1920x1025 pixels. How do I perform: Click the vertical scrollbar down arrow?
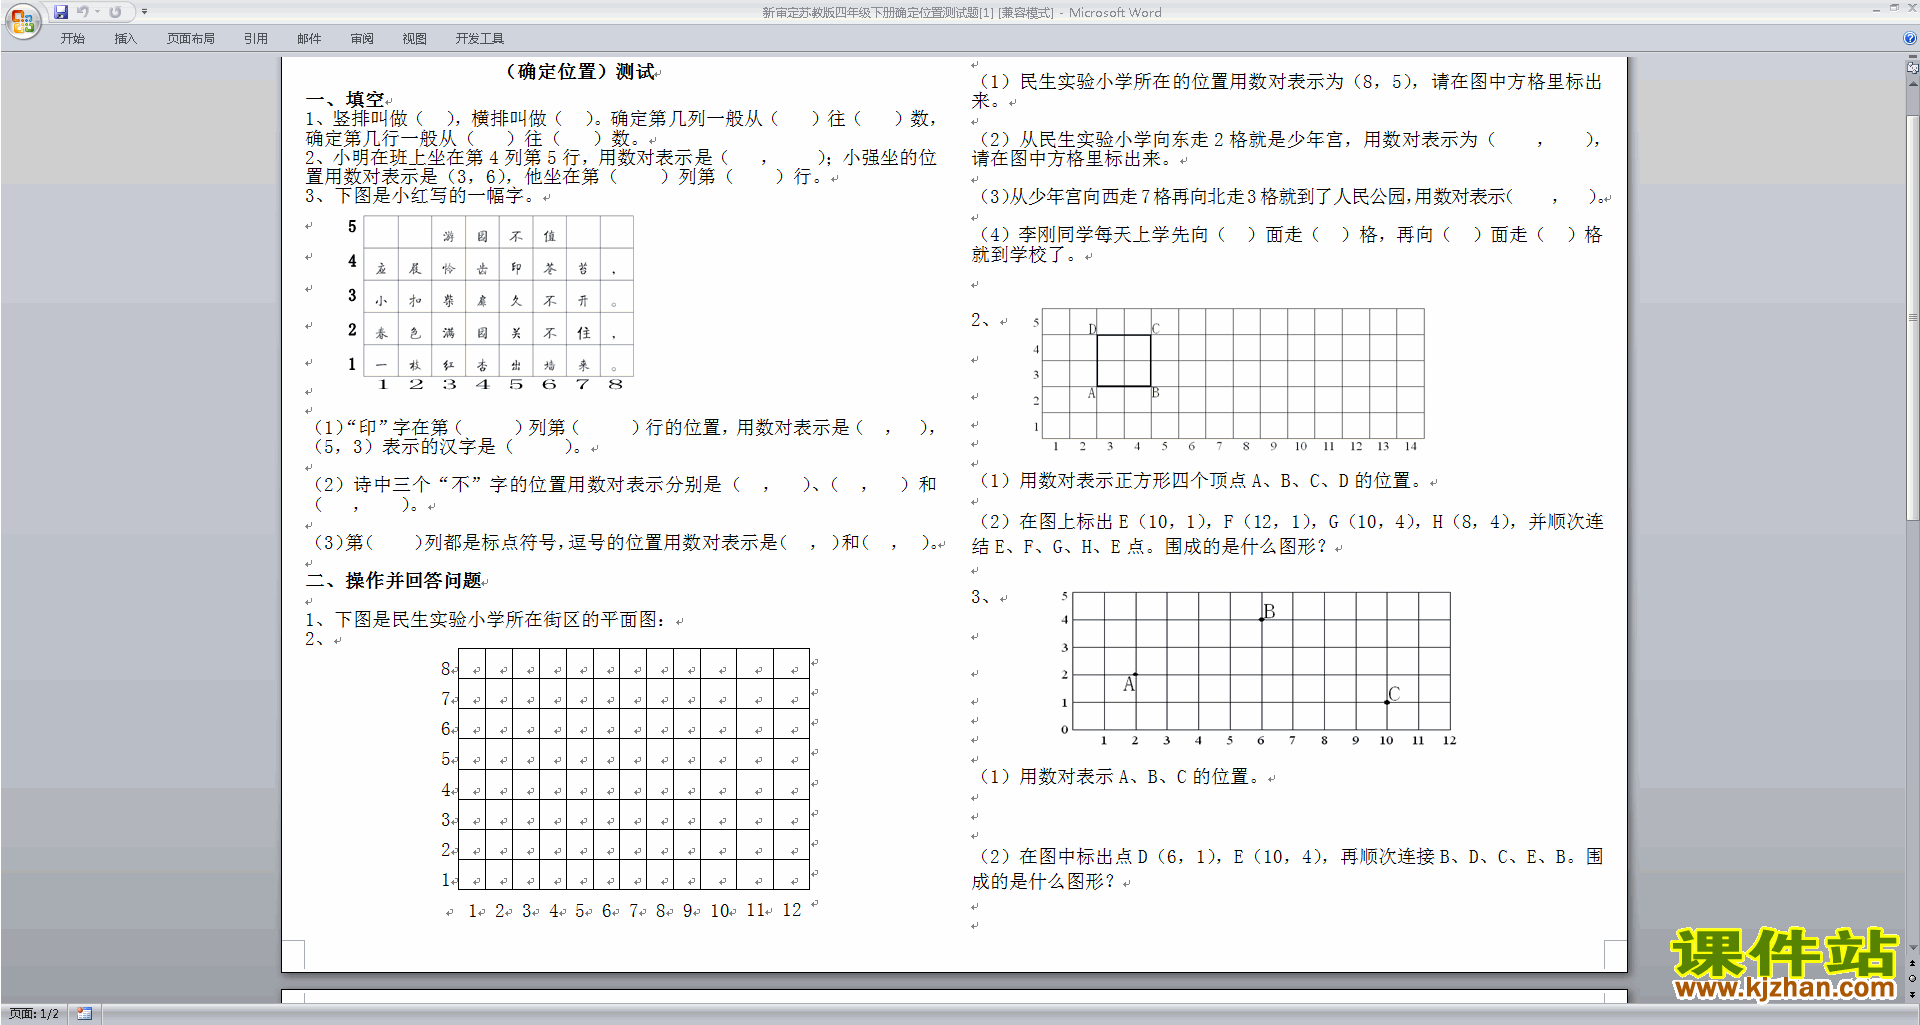(1913, 948)
